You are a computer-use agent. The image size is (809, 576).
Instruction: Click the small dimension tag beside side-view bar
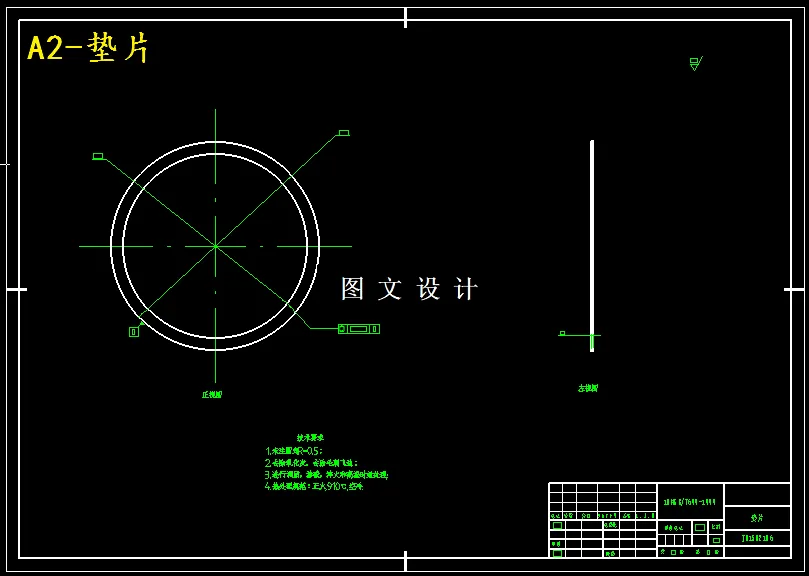562,333
